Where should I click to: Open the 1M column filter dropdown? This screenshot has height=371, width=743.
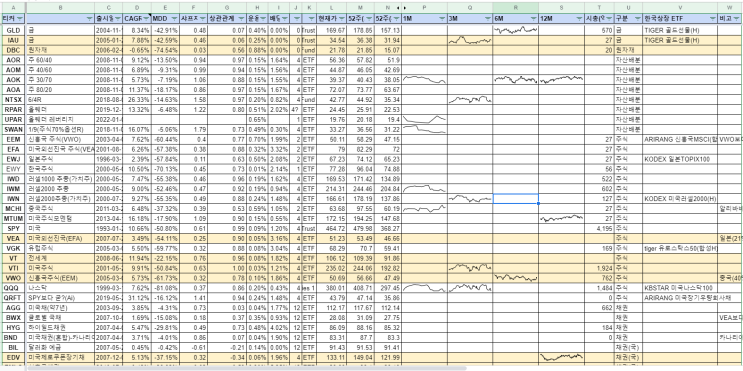point(441,18)
